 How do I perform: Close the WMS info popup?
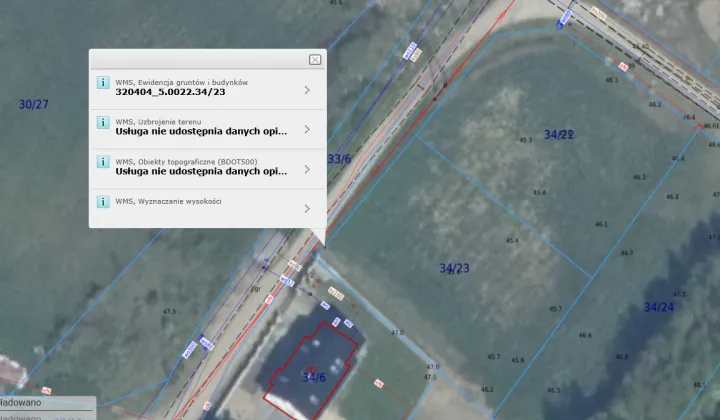tap(315, 60)
